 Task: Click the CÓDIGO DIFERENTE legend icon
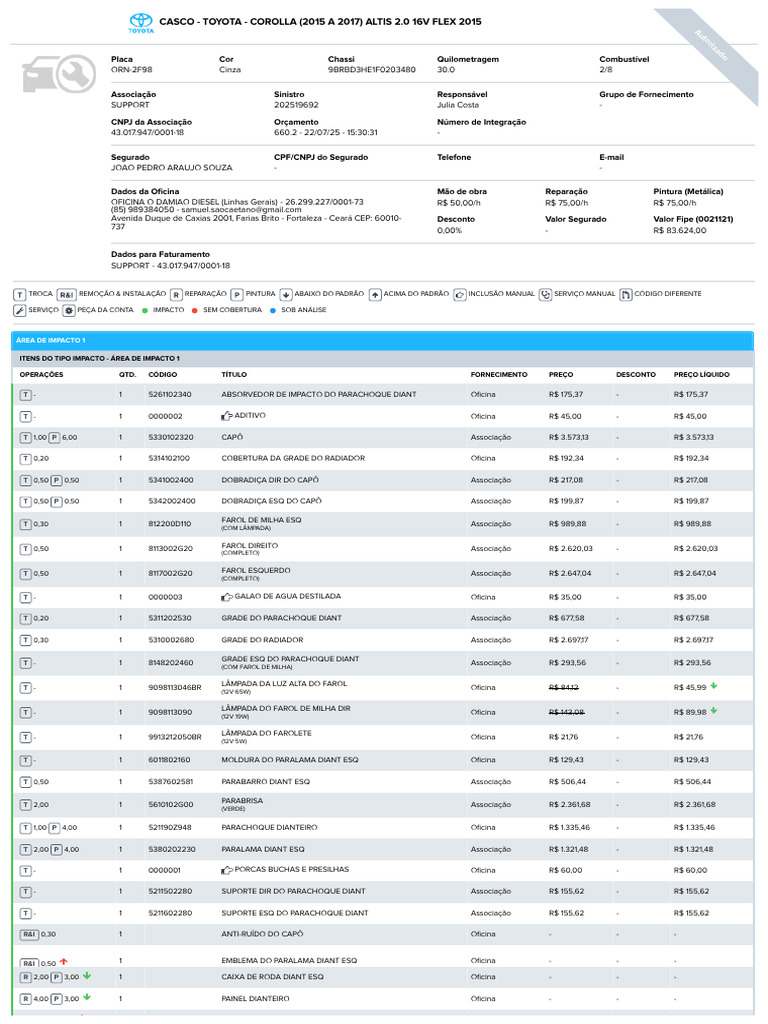click(x=626, y=295)
